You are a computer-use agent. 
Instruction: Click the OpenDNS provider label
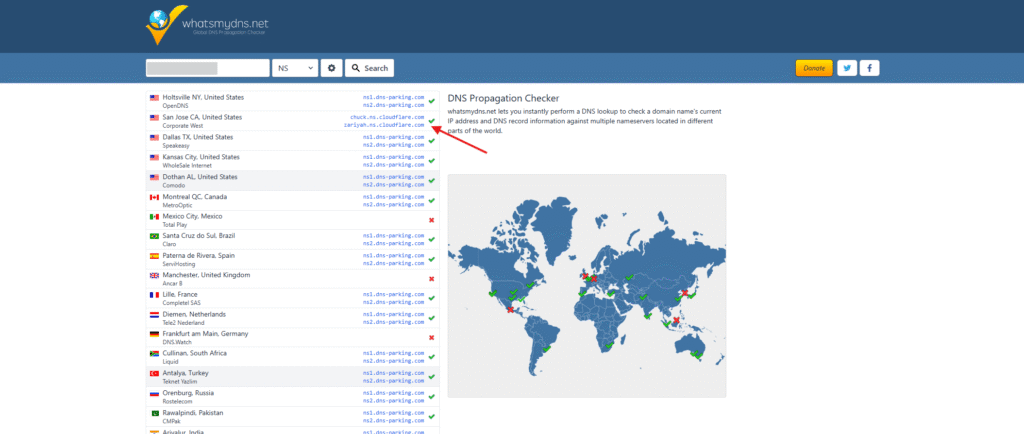click(x=175, y=106)
